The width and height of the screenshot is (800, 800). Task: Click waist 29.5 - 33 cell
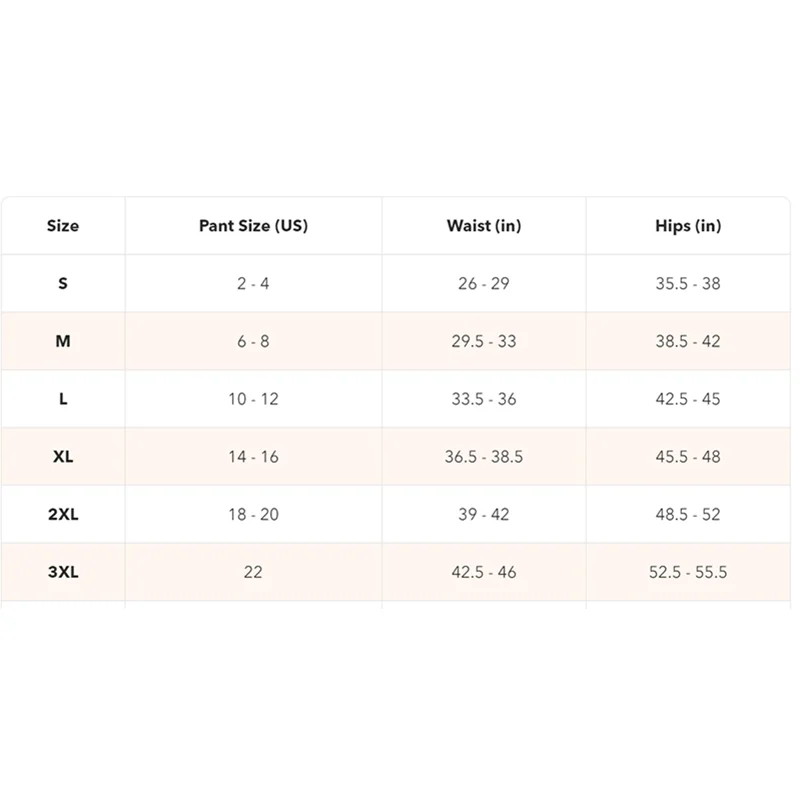pos(484,341)
